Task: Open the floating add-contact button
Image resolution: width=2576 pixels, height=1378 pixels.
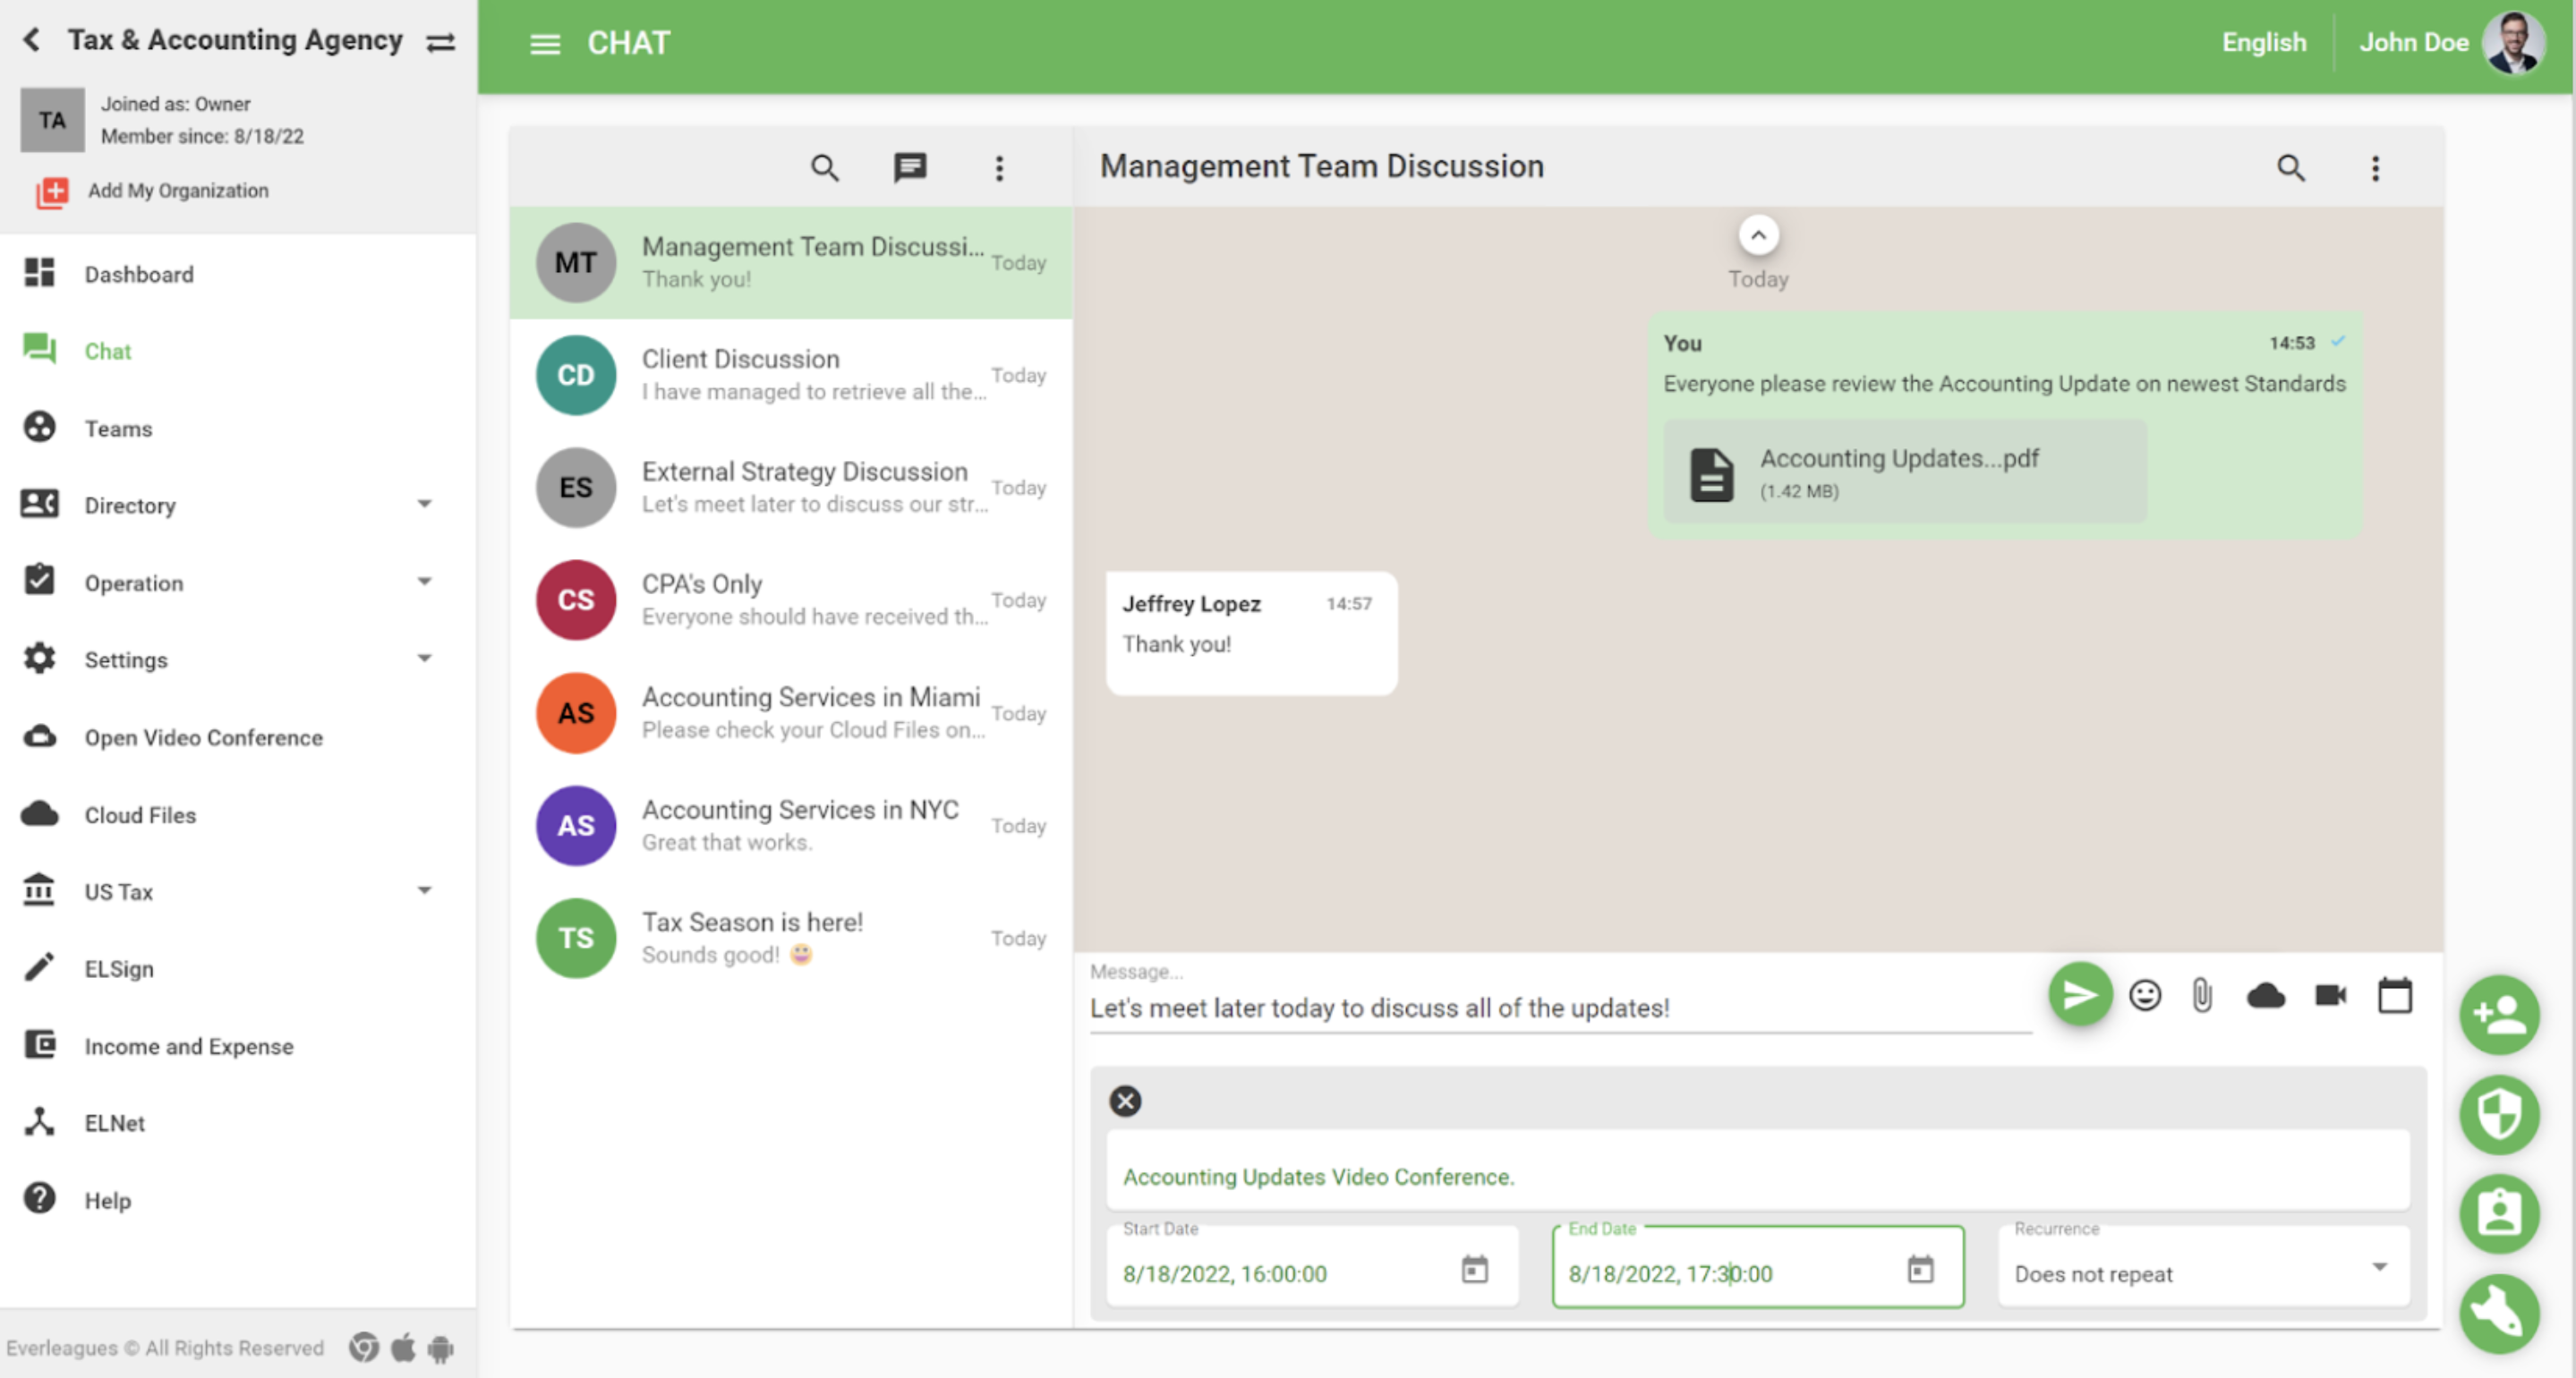Action: pyautogui.click(x=2501, y=1015)
